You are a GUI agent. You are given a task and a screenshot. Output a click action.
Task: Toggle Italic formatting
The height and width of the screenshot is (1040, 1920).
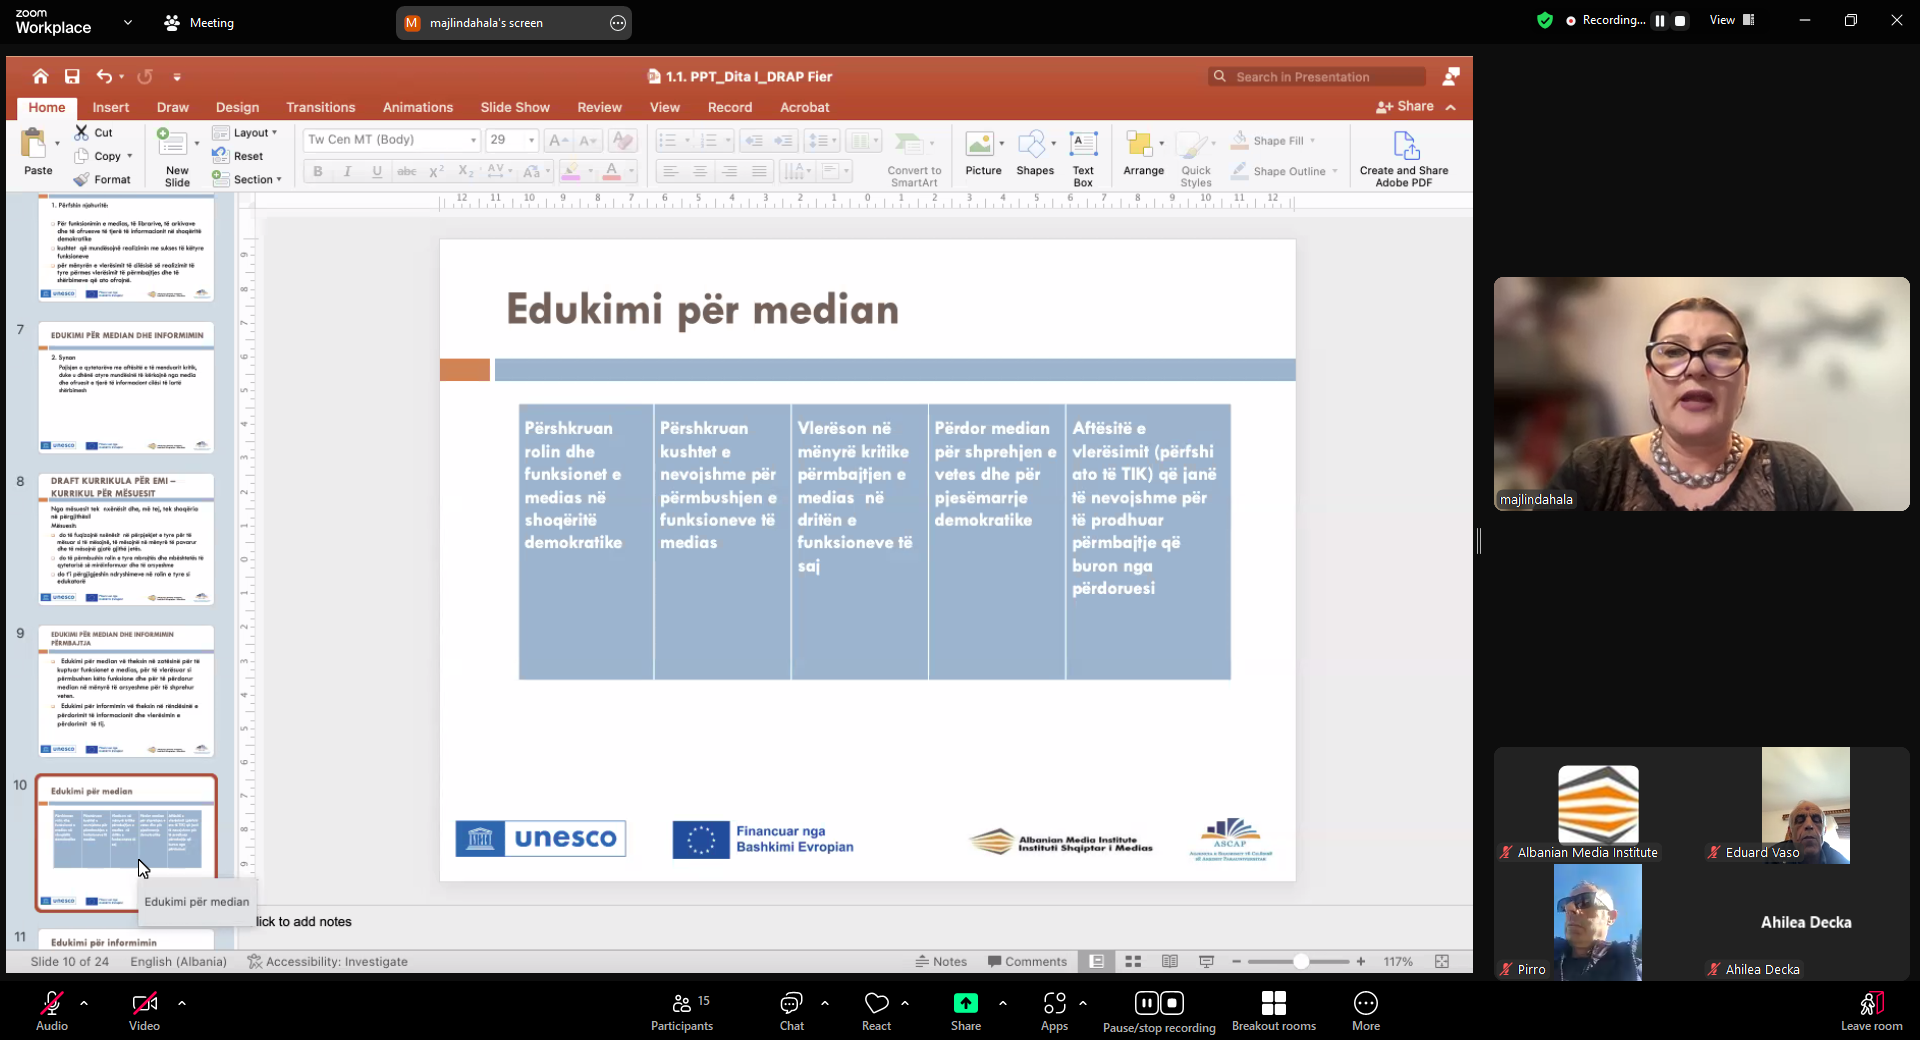pyautogui.click(x=348, y=172)
